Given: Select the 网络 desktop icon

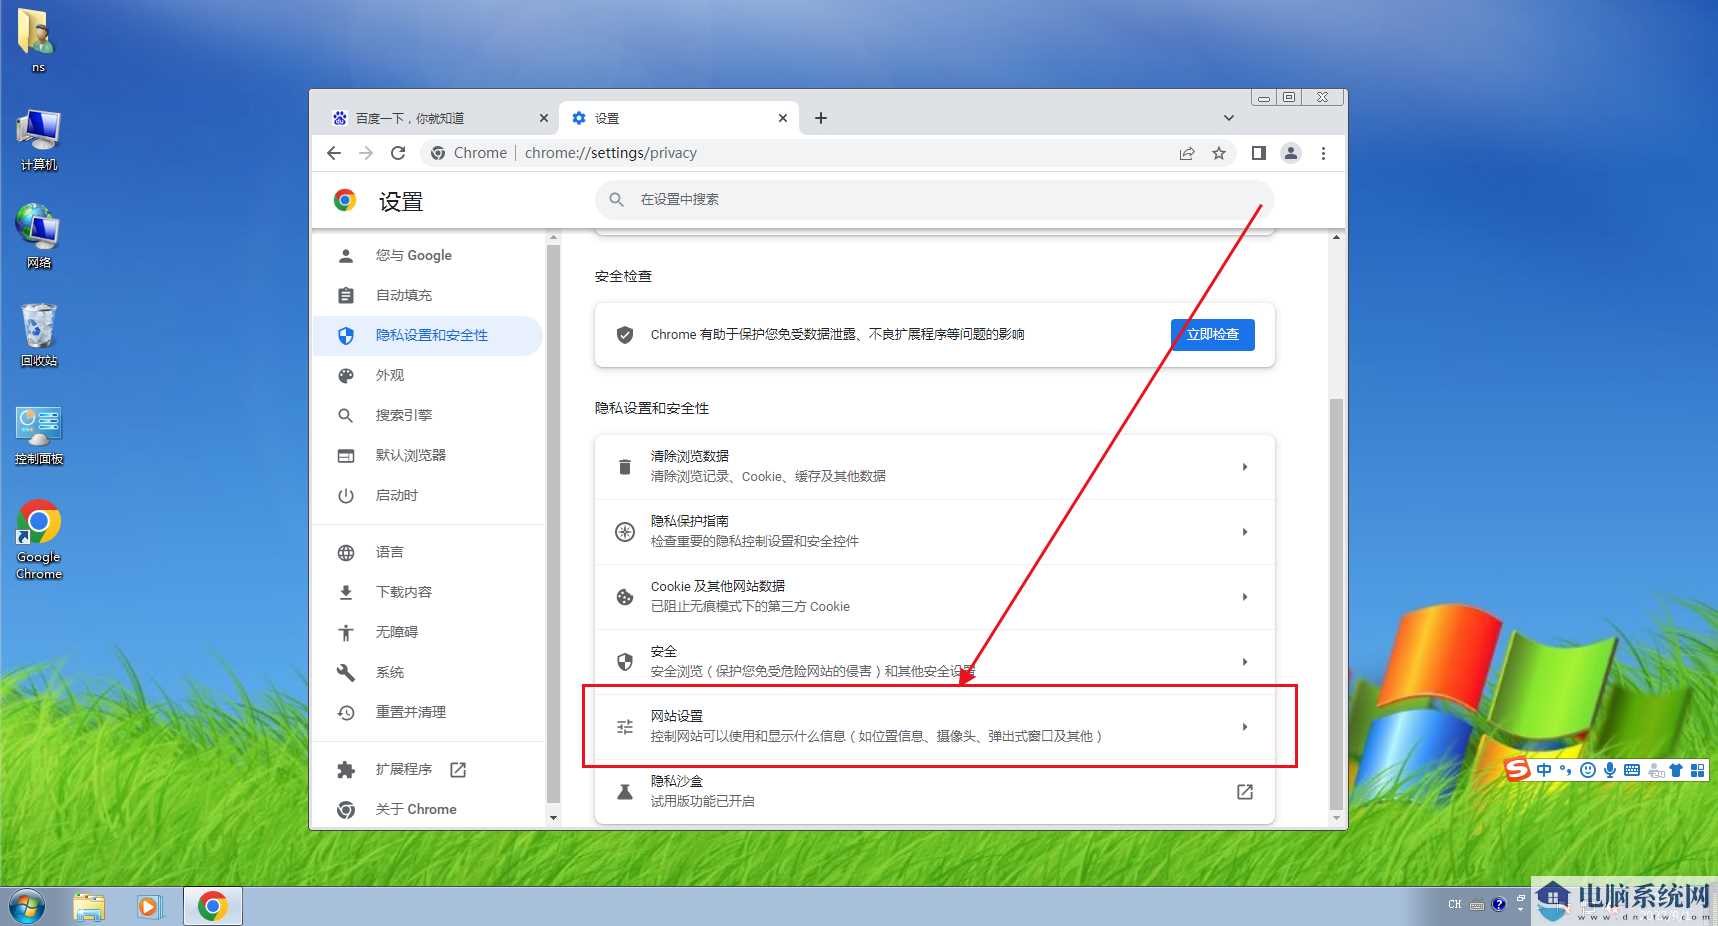Looking at the screenshot, I should click(39, 238).
